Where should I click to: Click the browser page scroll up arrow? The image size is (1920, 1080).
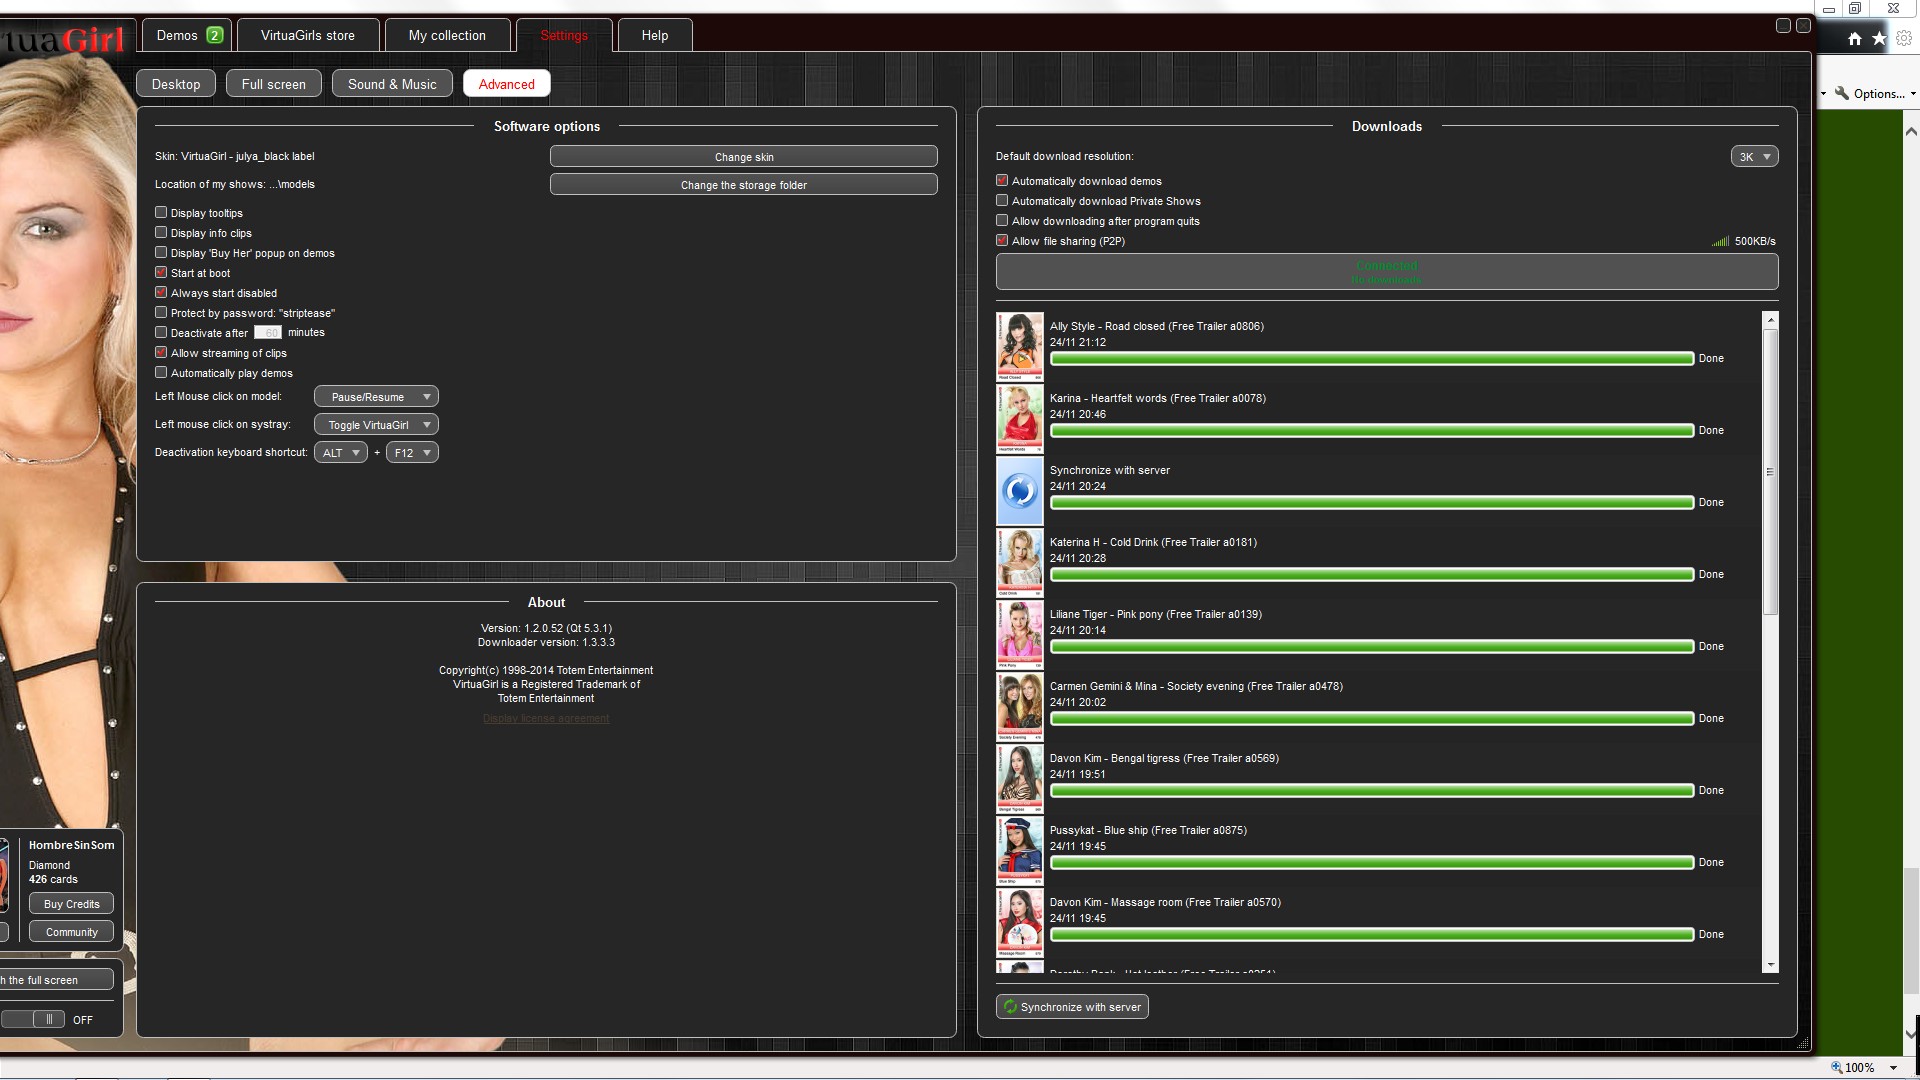coord(1911,131)
